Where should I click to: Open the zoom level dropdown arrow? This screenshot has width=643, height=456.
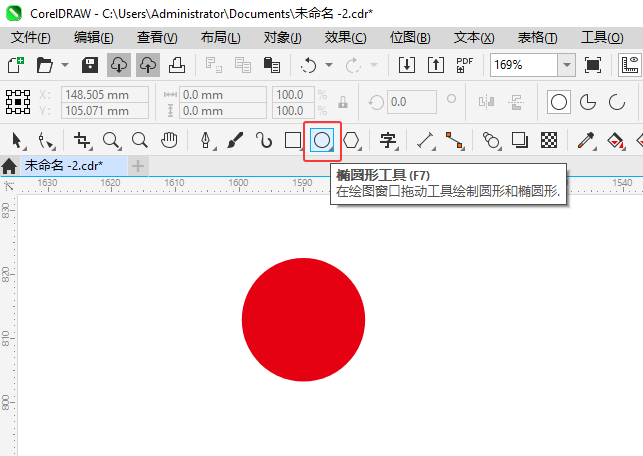pos(567,65)
